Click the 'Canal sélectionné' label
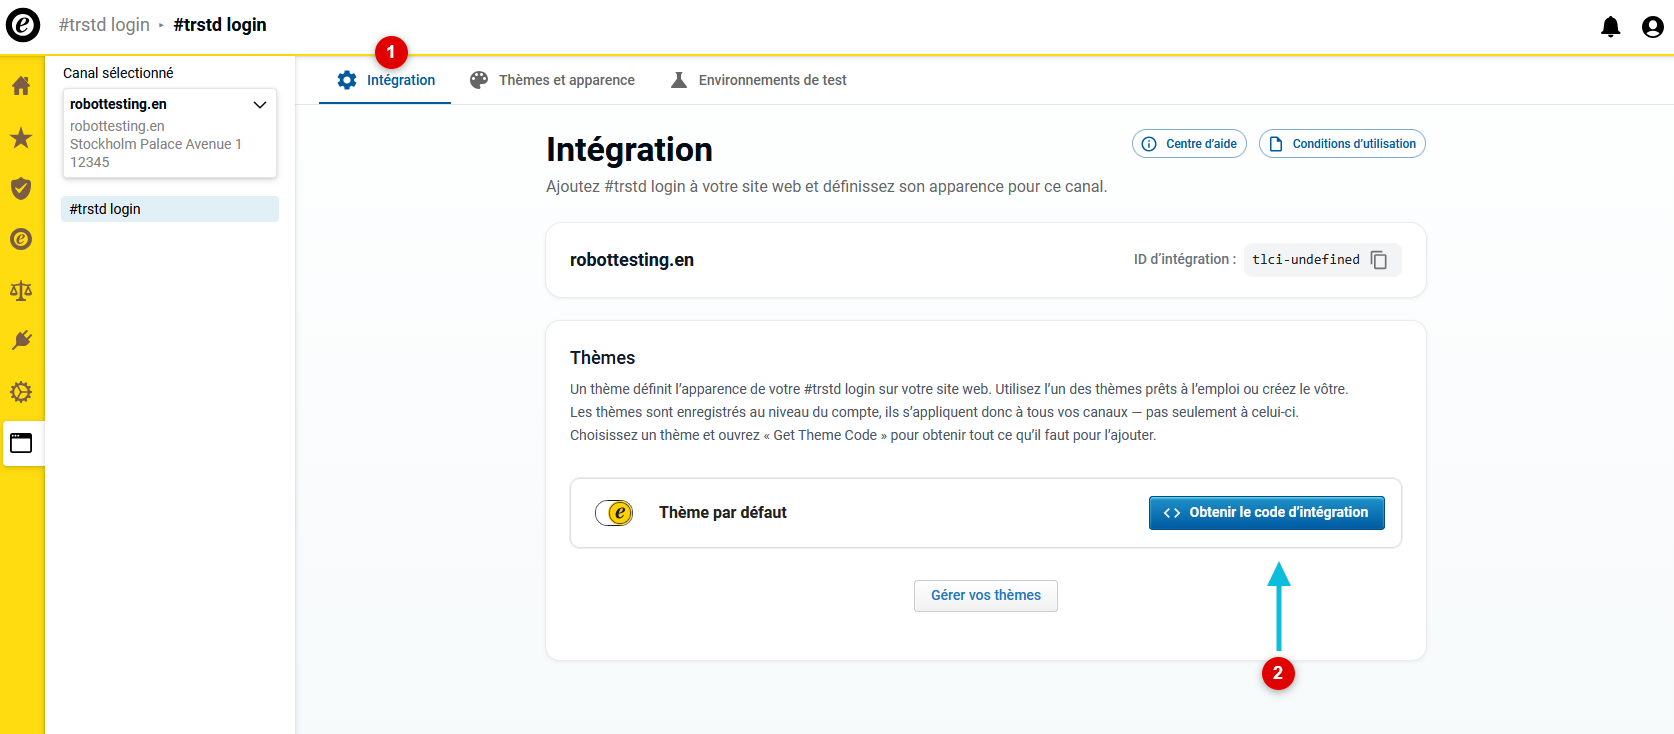Screen dimensions: 1674x734 [x=118, y=73]
